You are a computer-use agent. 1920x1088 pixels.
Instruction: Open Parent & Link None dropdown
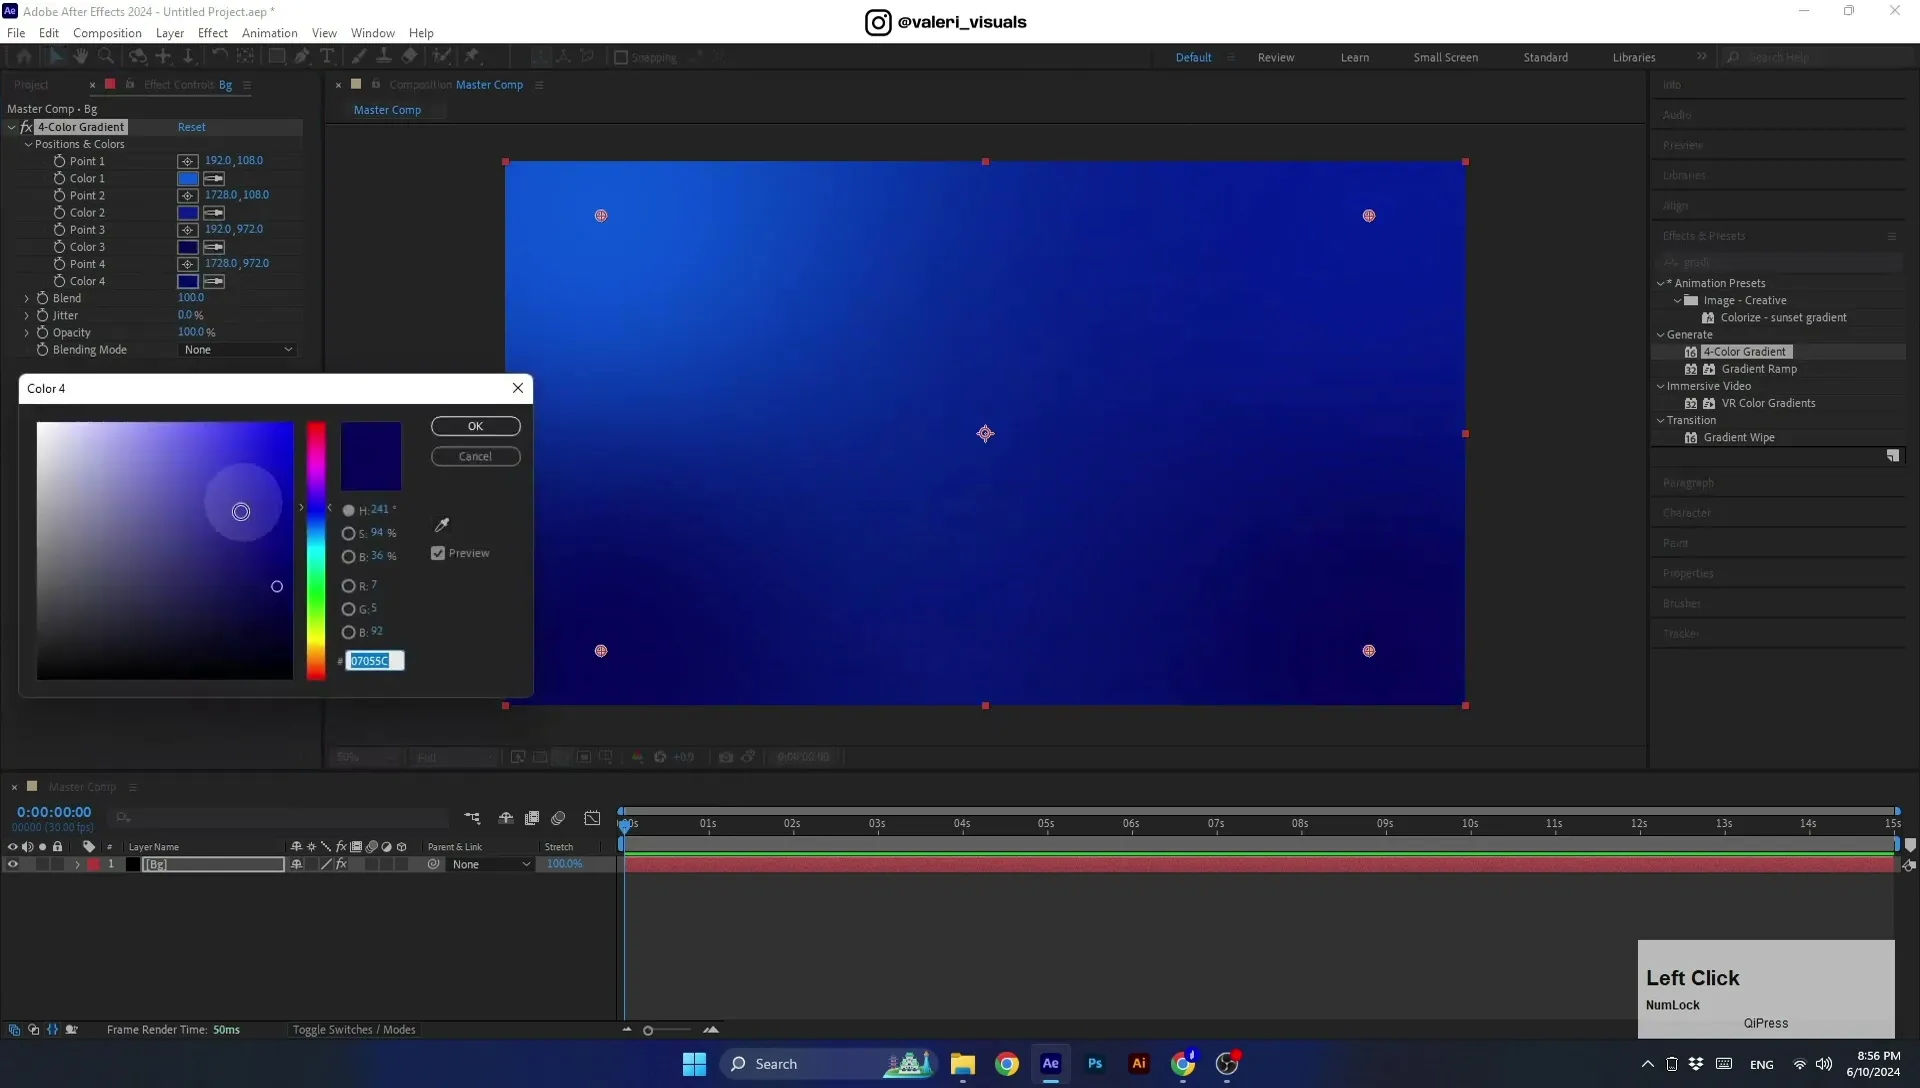[x=490, y=865]
